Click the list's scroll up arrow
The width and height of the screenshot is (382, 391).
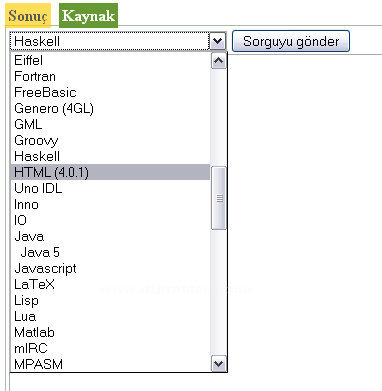219,61
